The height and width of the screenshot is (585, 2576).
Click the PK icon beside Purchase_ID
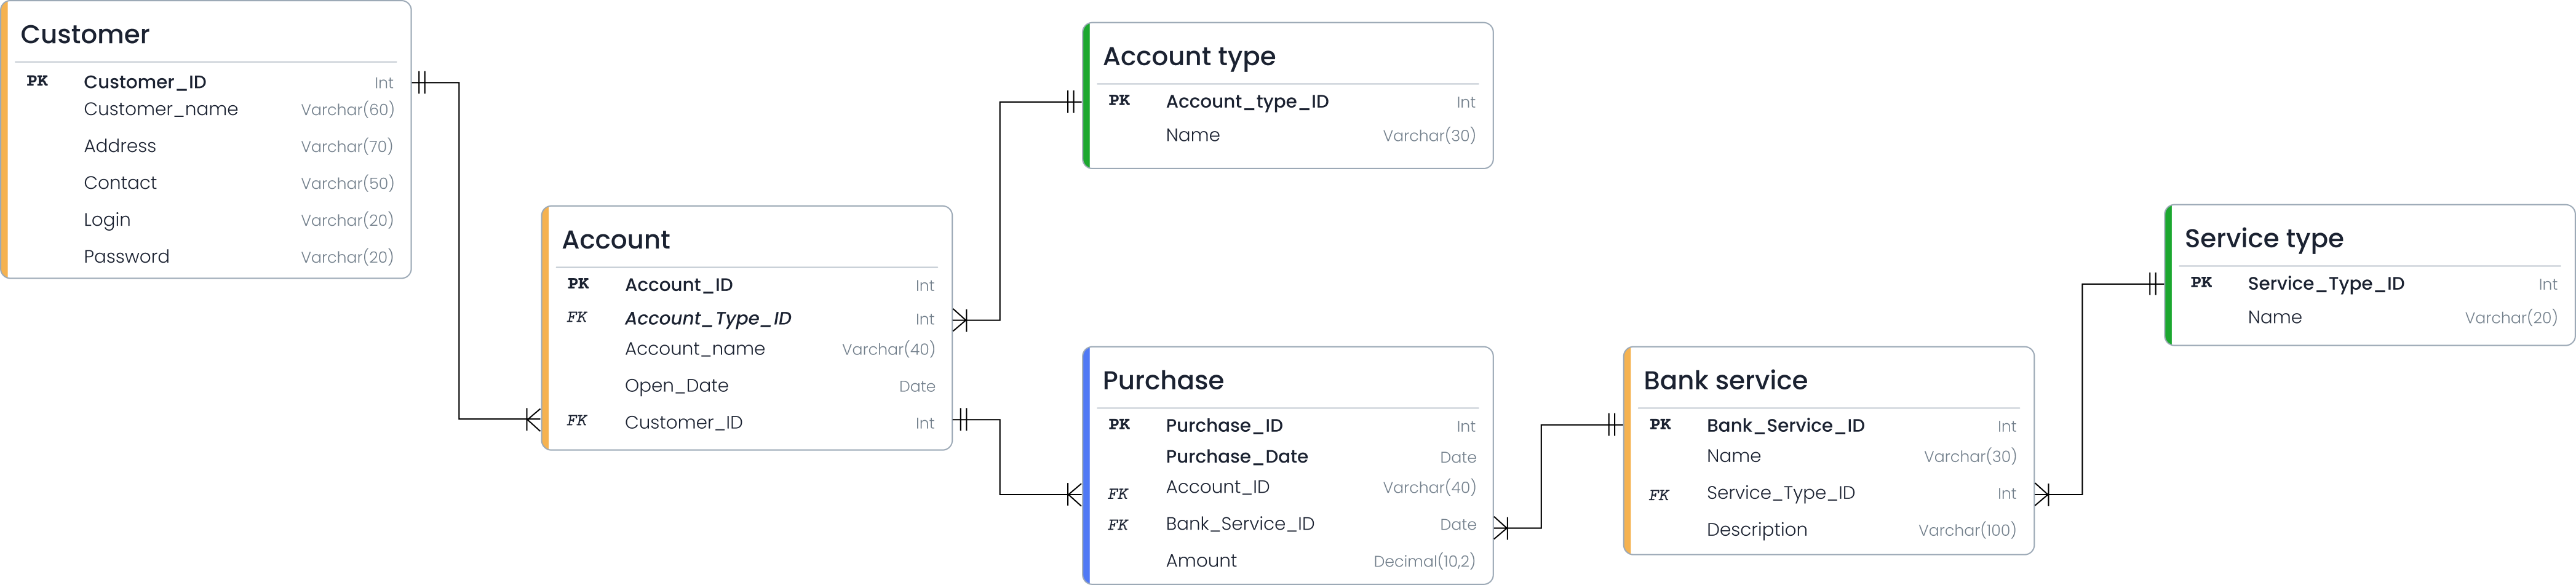[1119, 425]
